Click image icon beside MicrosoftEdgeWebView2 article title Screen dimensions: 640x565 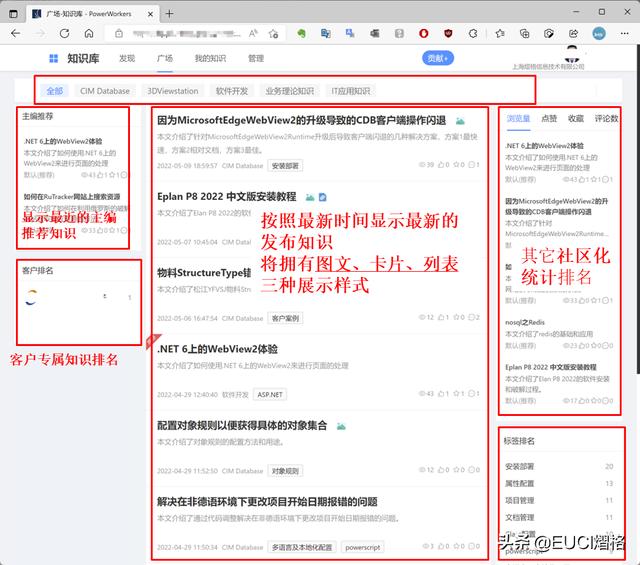[460, 121]
